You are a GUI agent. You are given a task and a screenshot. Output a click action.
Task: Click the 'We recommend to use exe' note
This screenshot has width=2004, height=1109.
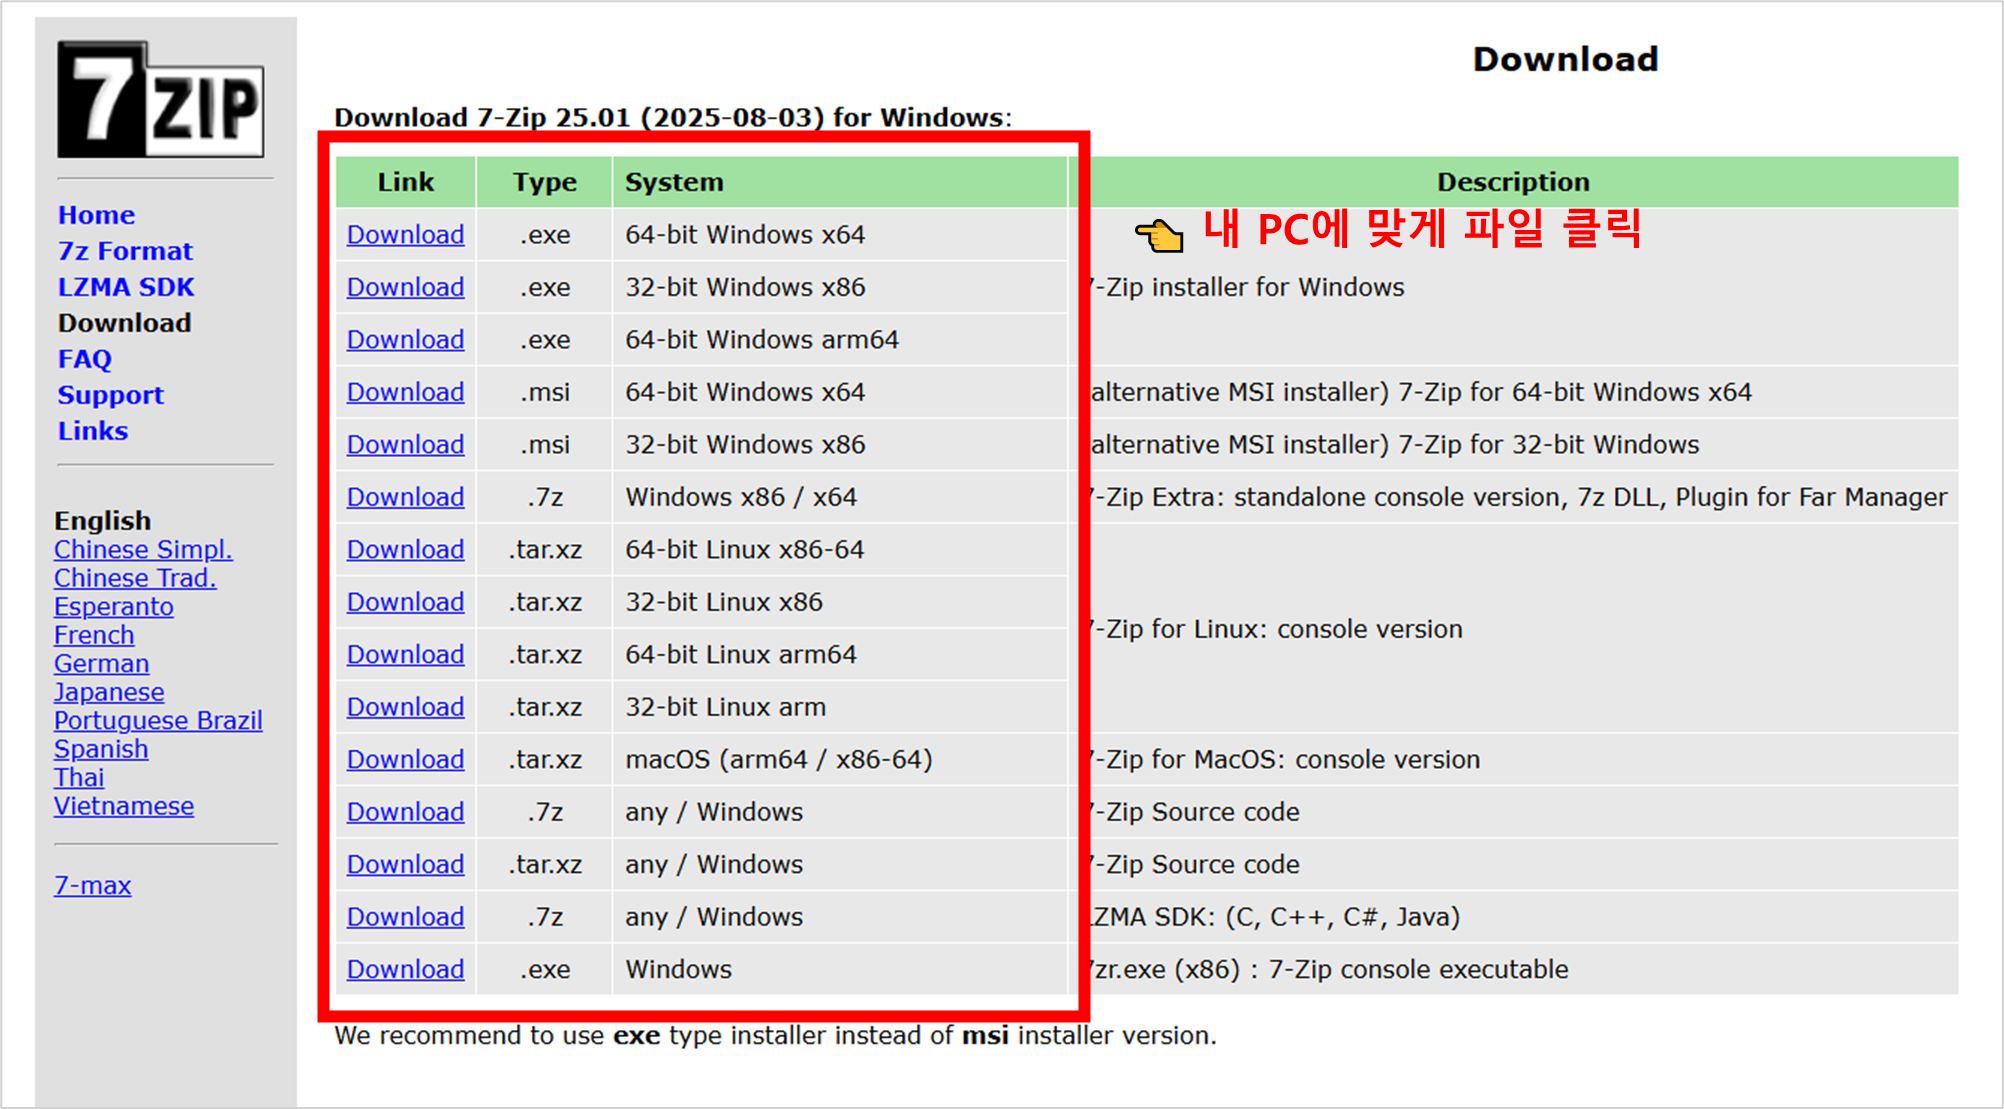point(775,1036)
